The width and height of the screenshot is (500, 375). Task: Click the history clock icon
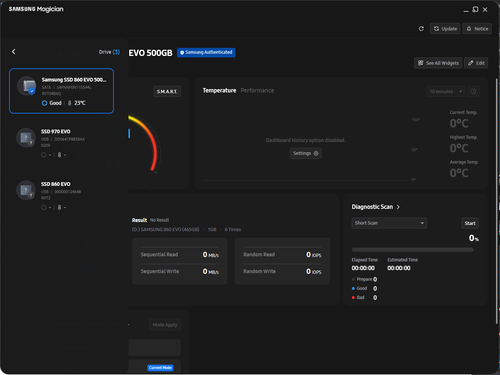pyautogui.click(x=473, y=91)
